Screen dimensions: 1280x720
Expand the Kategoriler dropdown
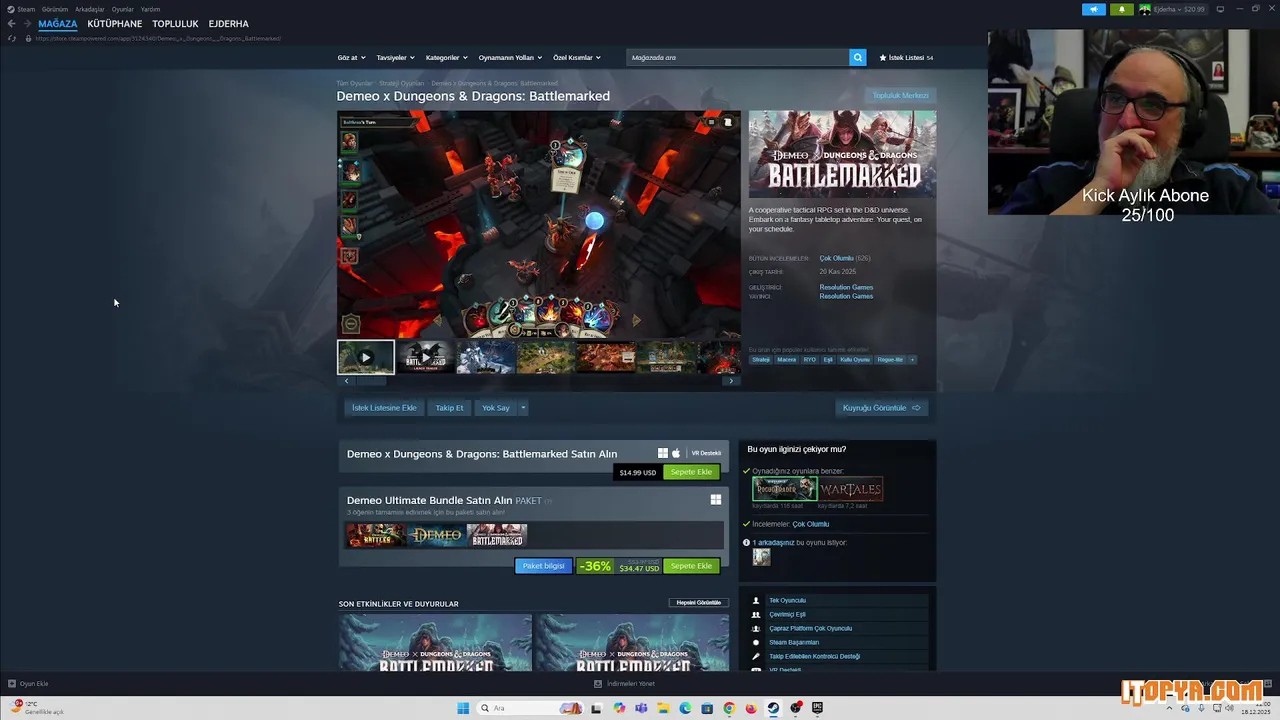[446, 58]
